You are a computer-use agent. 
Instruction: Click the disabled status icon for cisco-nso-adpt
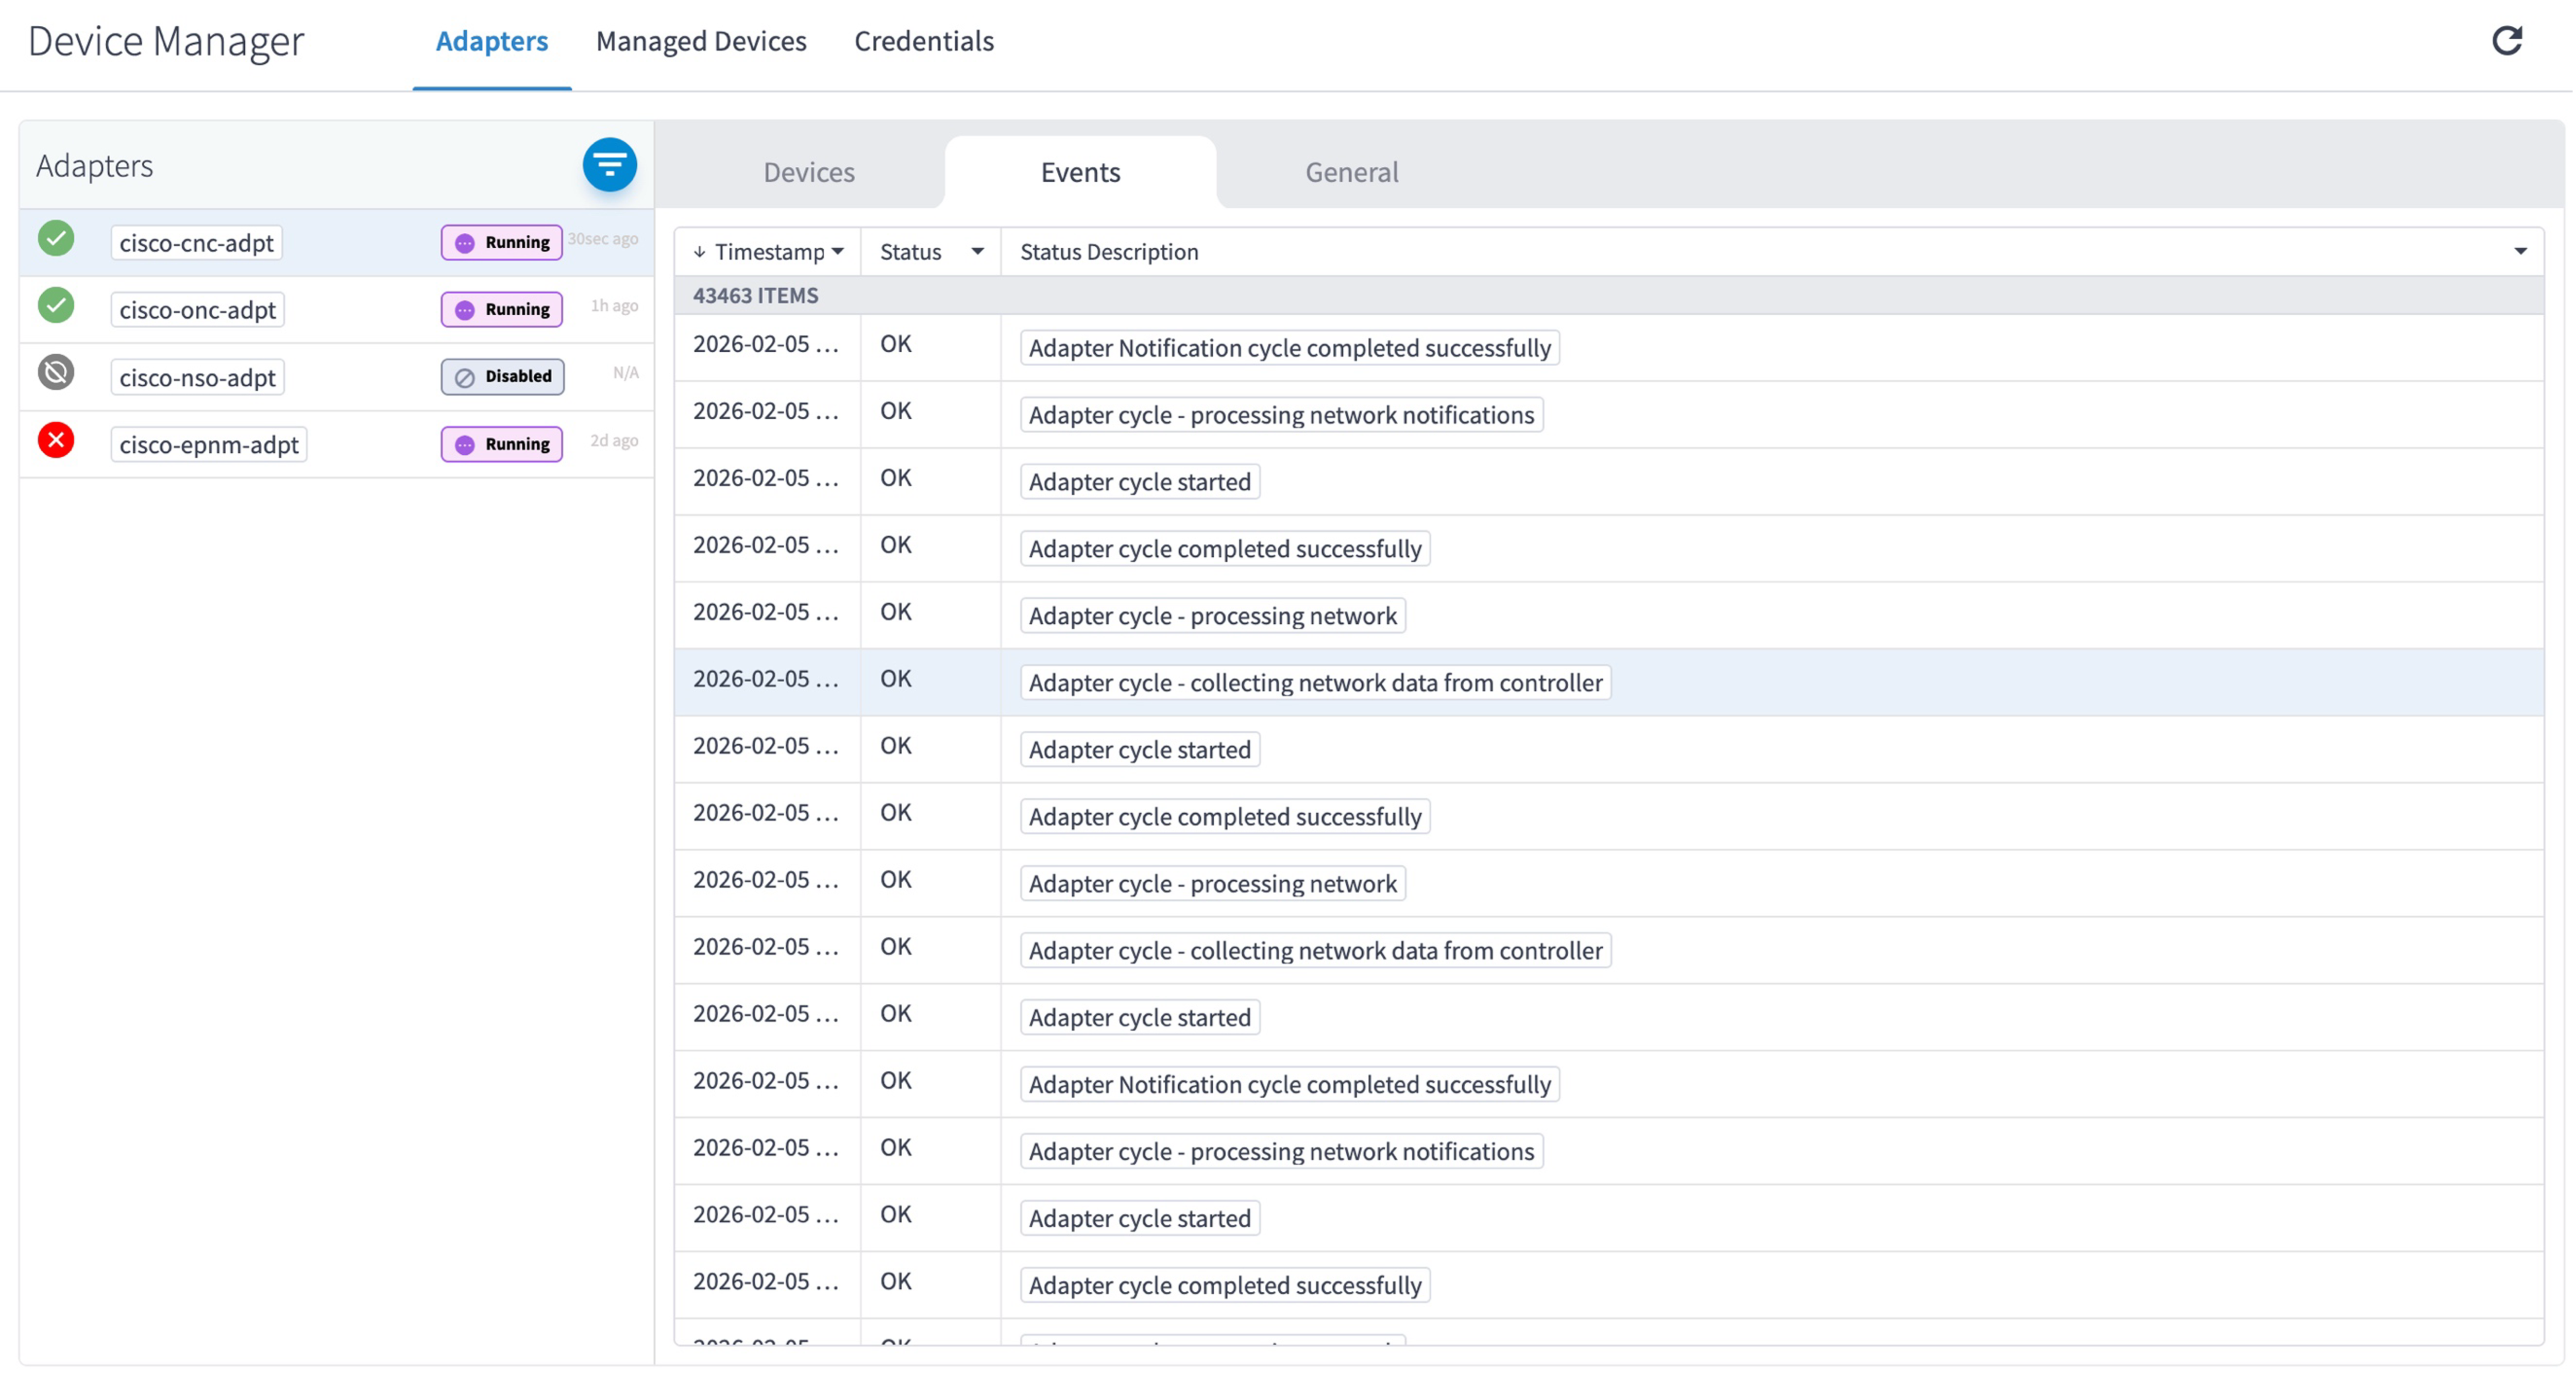(56, 373)
